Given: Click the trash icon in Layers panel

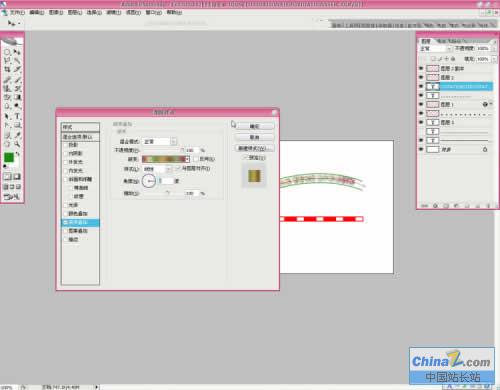Looking at the screenshot, I should coord(488,206).
